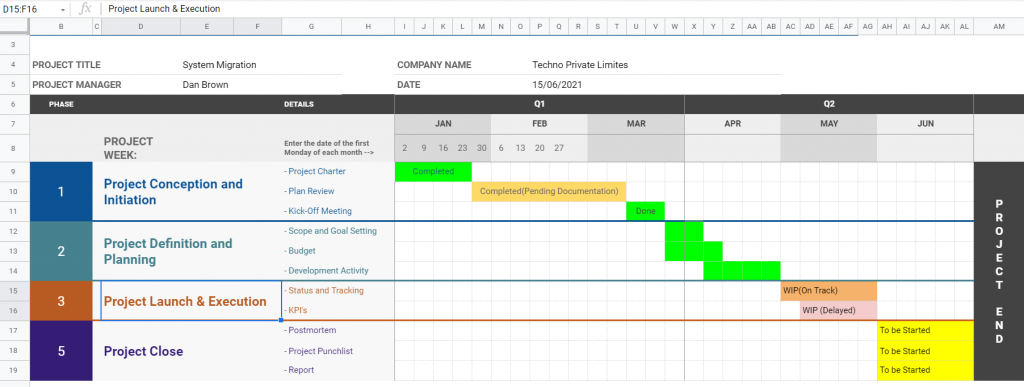Click the Q2 quarter header cell
Viewport: 1024px width, 387px height.
(x=829, y=104)
